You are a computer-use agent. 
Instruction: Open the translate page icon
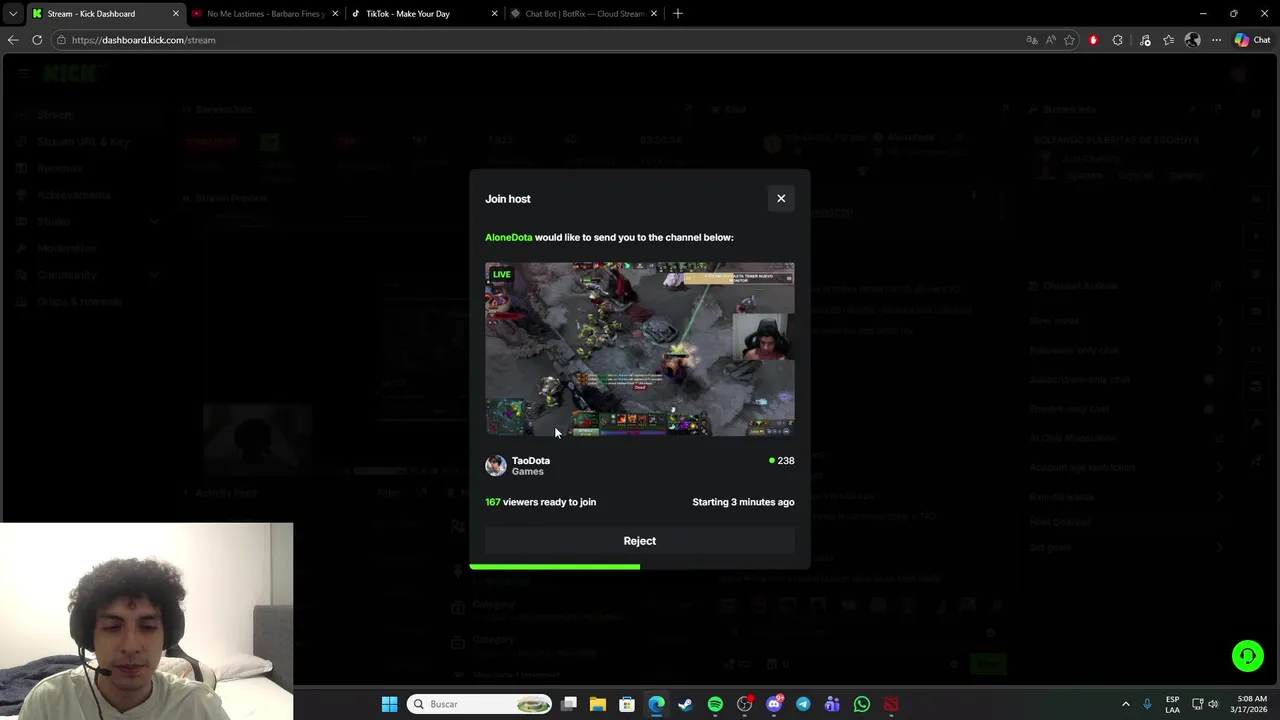pos(1031,40)
